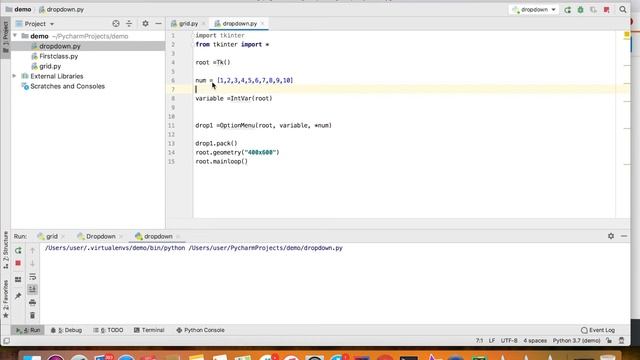Open the Python Console tool window
Viewport: 640px width, 360px height.
[x=200, y=330]
